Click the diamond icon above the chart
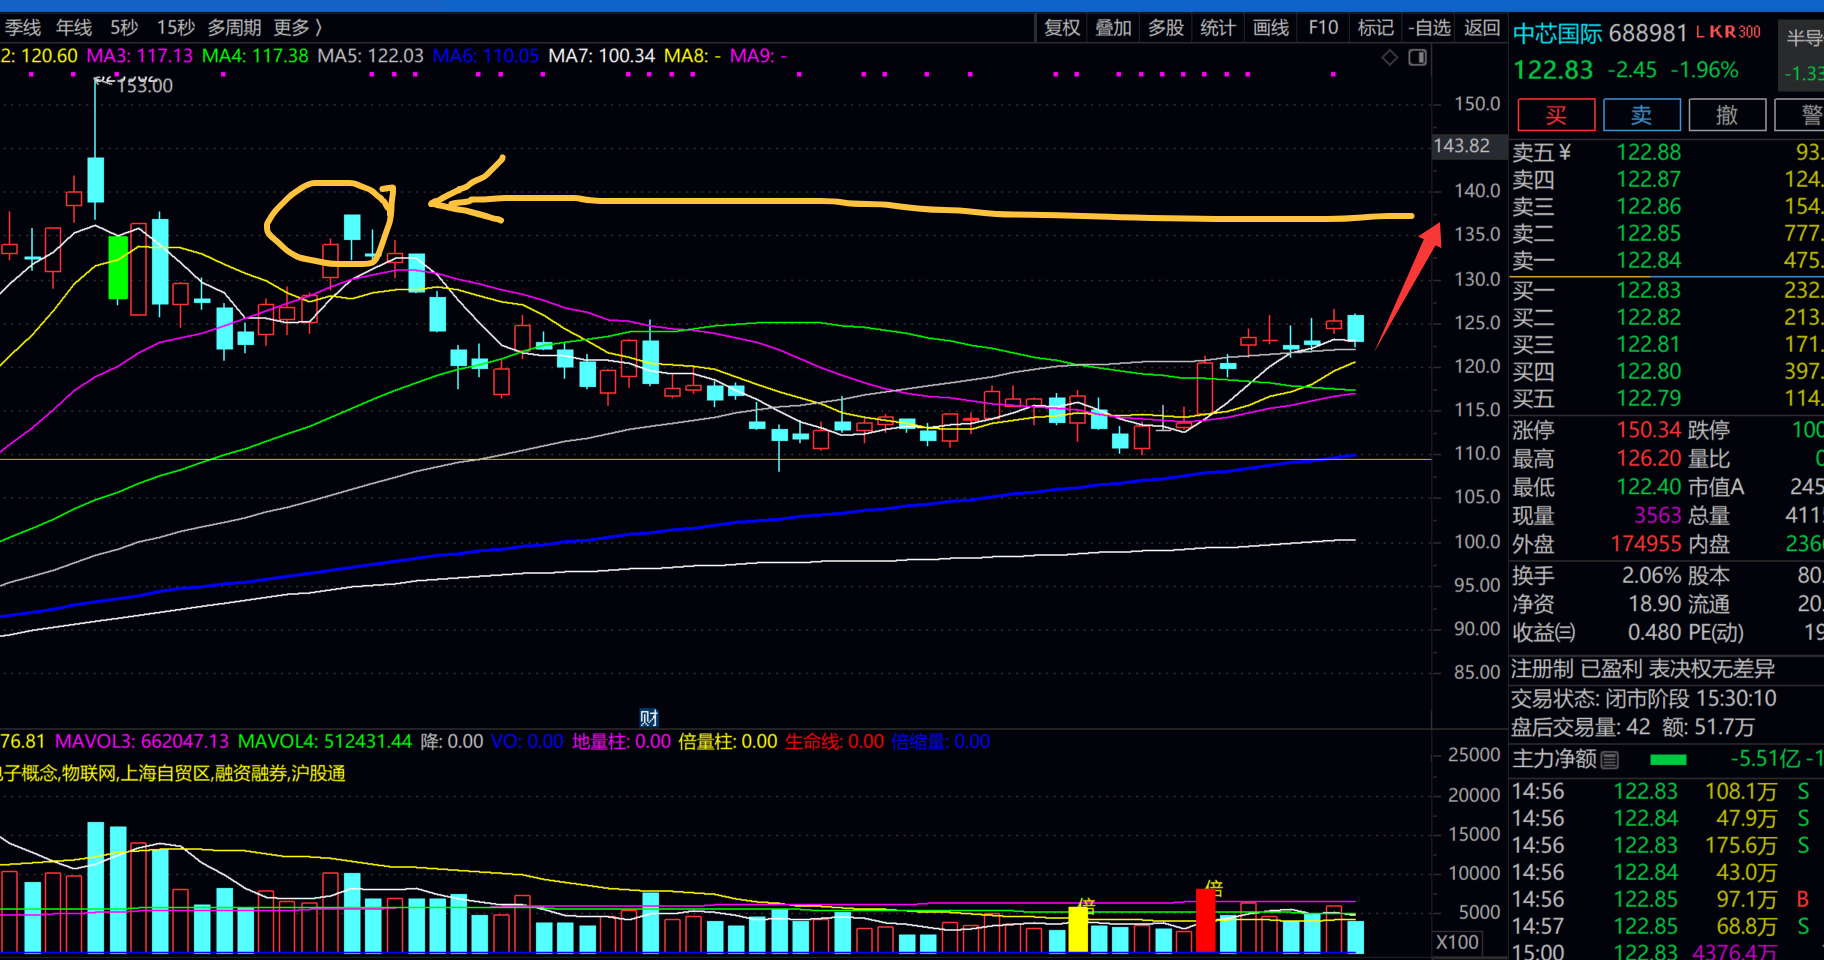This screenshot has height=960, width=1824. [x=1390, y=58]
